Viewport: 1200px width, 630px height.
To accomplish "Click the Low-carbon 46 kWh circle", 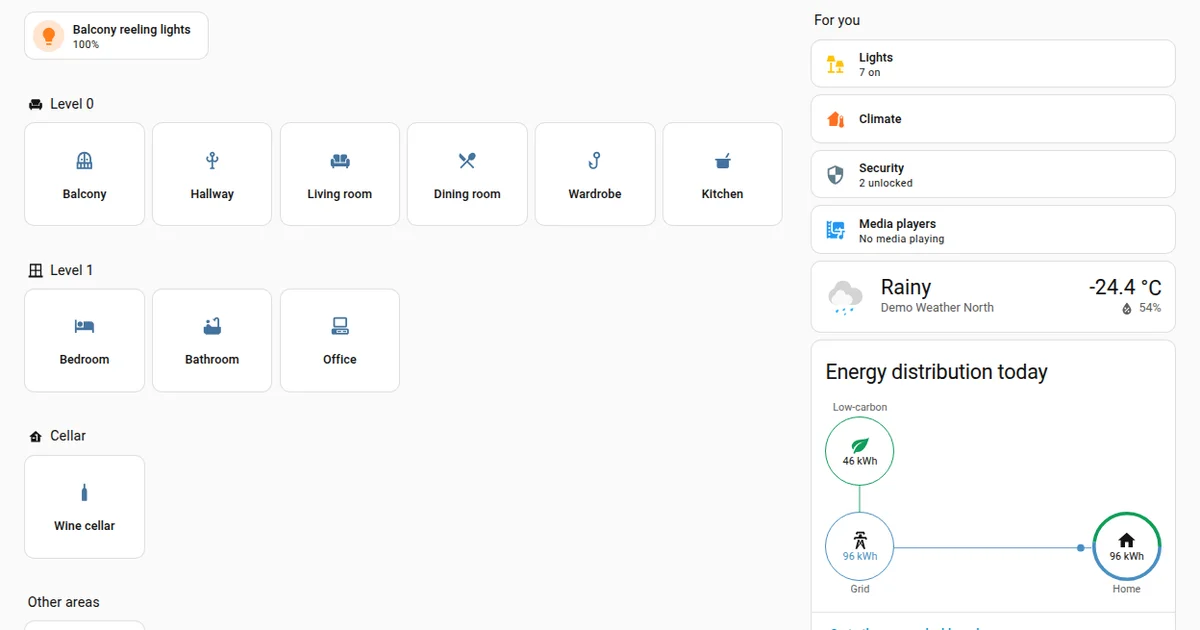I will coord(859,451).
